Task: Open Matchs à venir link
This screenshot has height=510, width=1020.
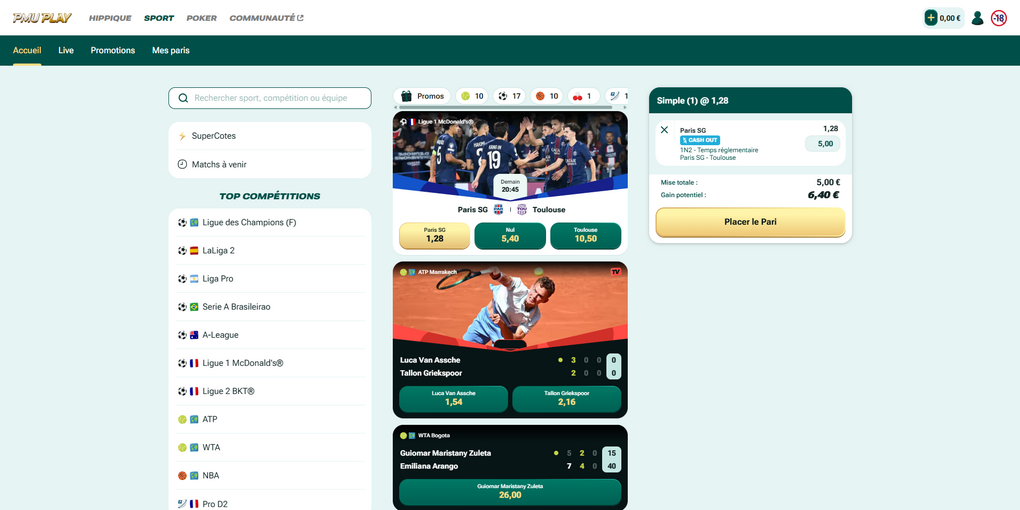Action: (x=270, y=165)
